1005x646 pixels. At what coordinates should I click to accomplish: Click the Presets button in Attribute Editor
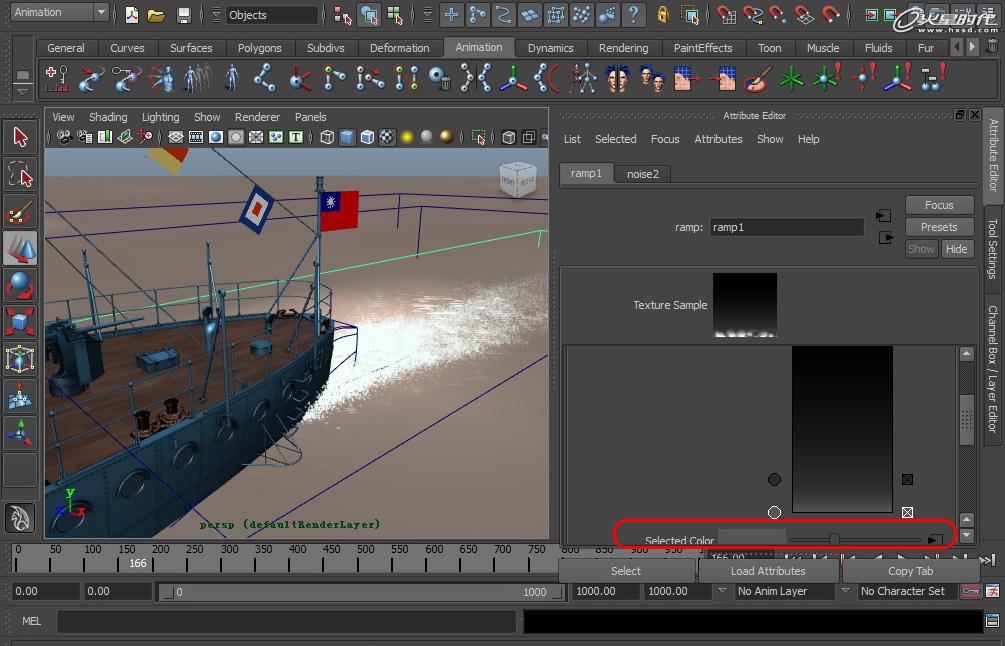tap(938, 227)
